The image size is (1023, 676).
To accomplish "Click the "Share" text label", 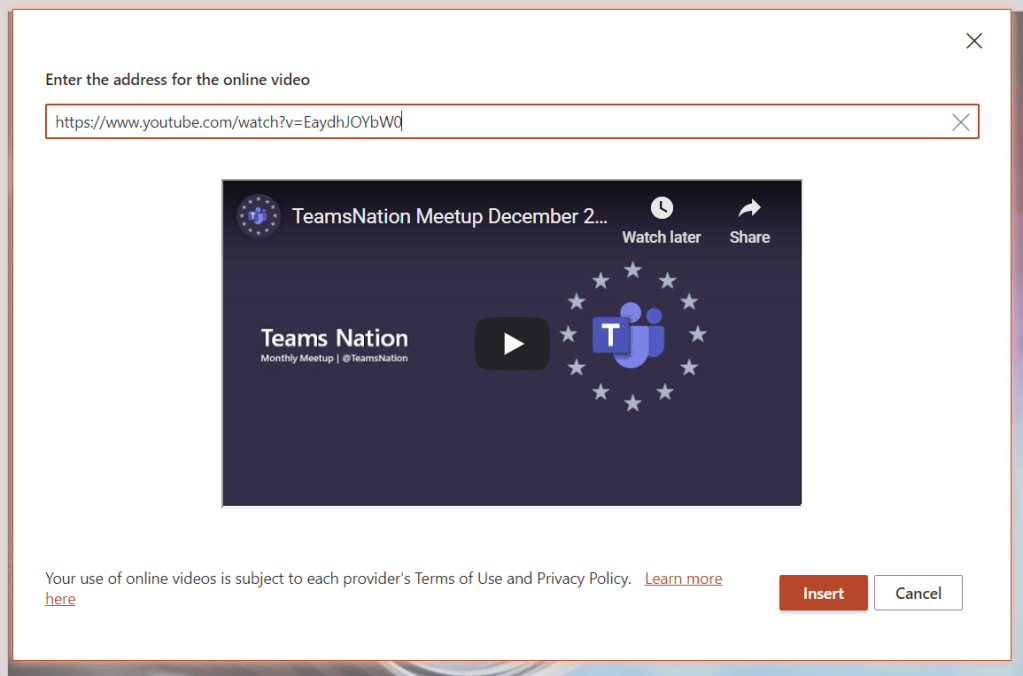I will pos(749,238).
